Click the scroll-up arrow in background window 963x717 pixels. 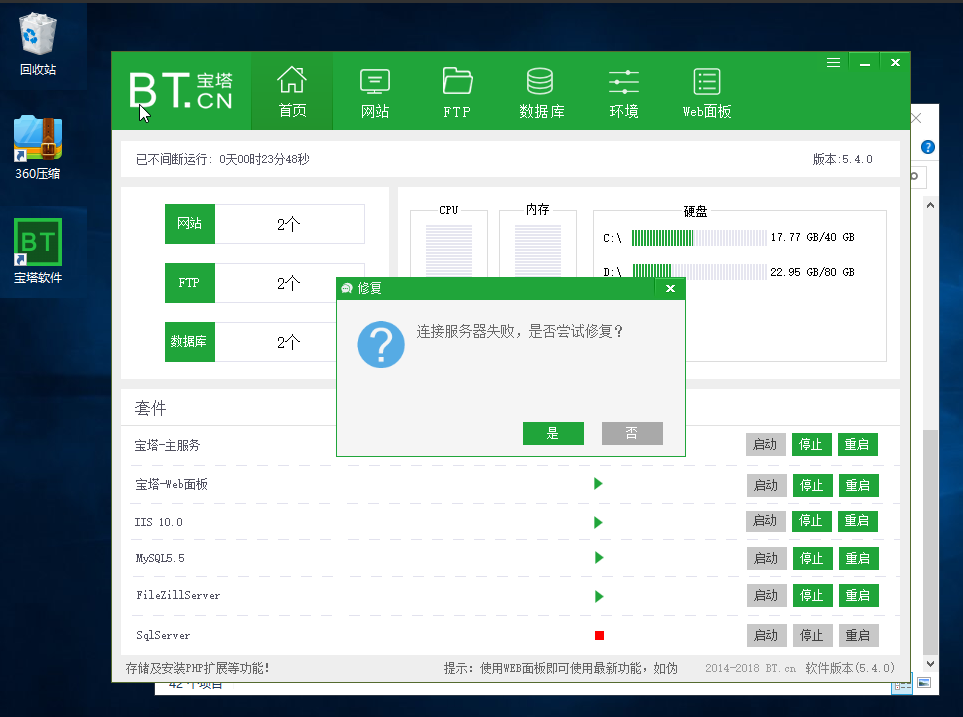point(930,205)
